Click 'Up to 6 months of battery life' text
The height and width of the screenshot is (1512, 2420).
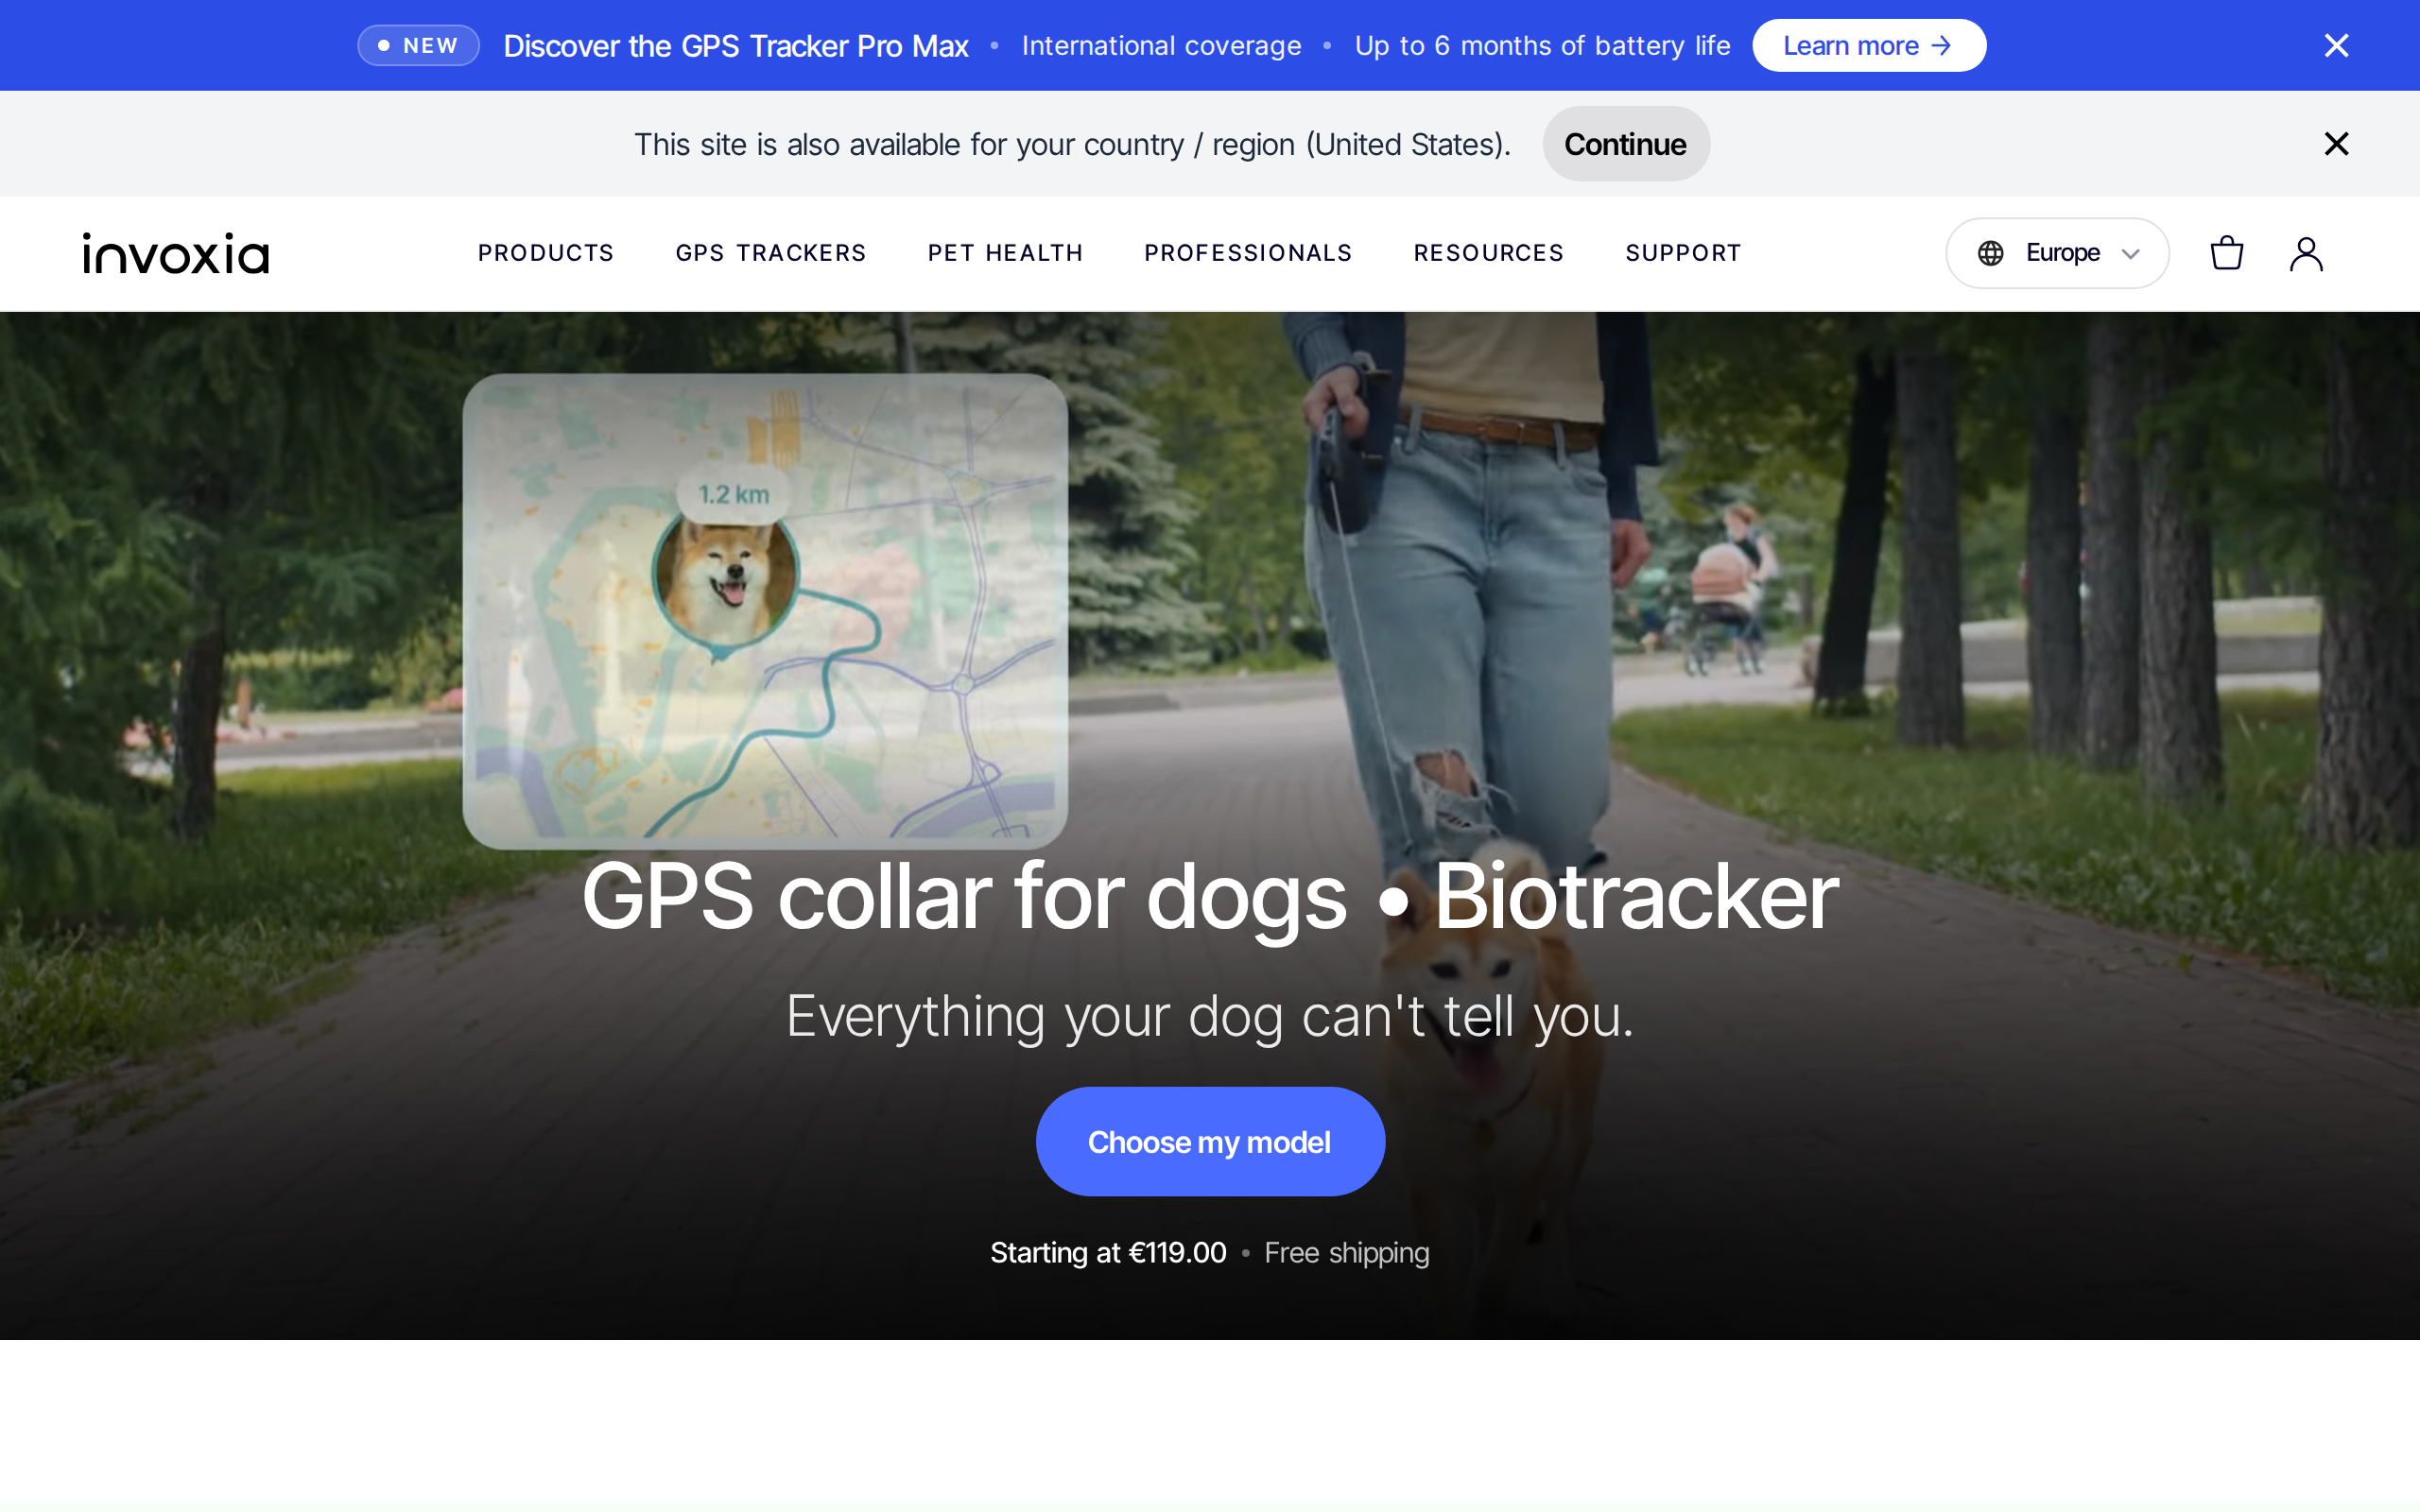tap(1542, 46)
